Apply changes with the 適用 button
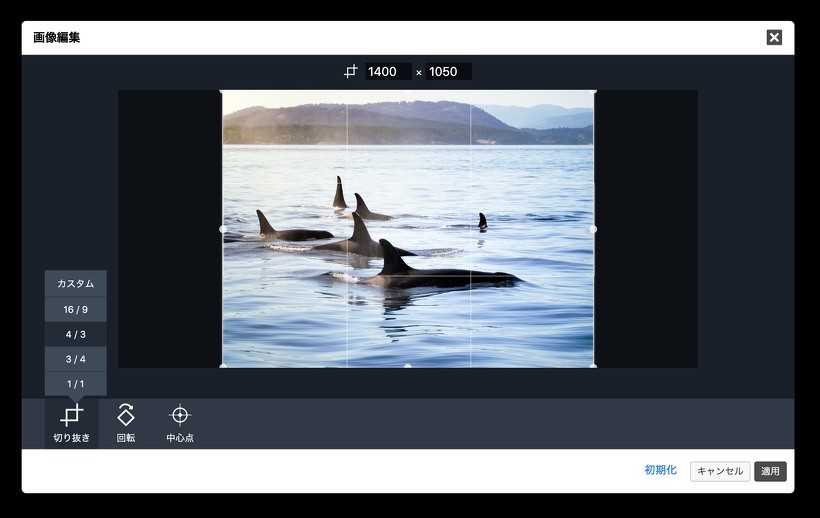The width and height of the screenshot is (820, 518). coord(770,471)
